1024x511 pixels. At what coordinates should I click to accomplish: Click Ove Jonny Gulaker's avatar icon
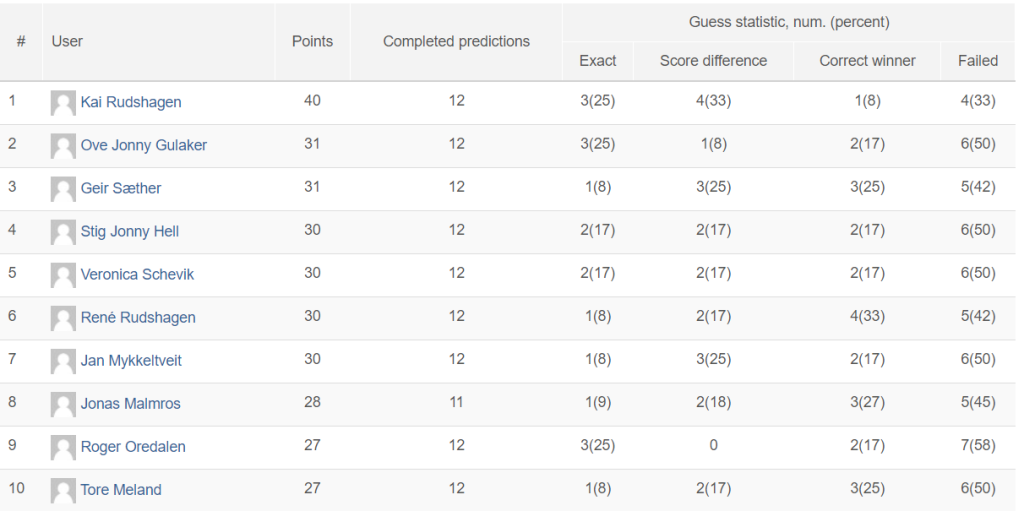[x=63, y=146]
